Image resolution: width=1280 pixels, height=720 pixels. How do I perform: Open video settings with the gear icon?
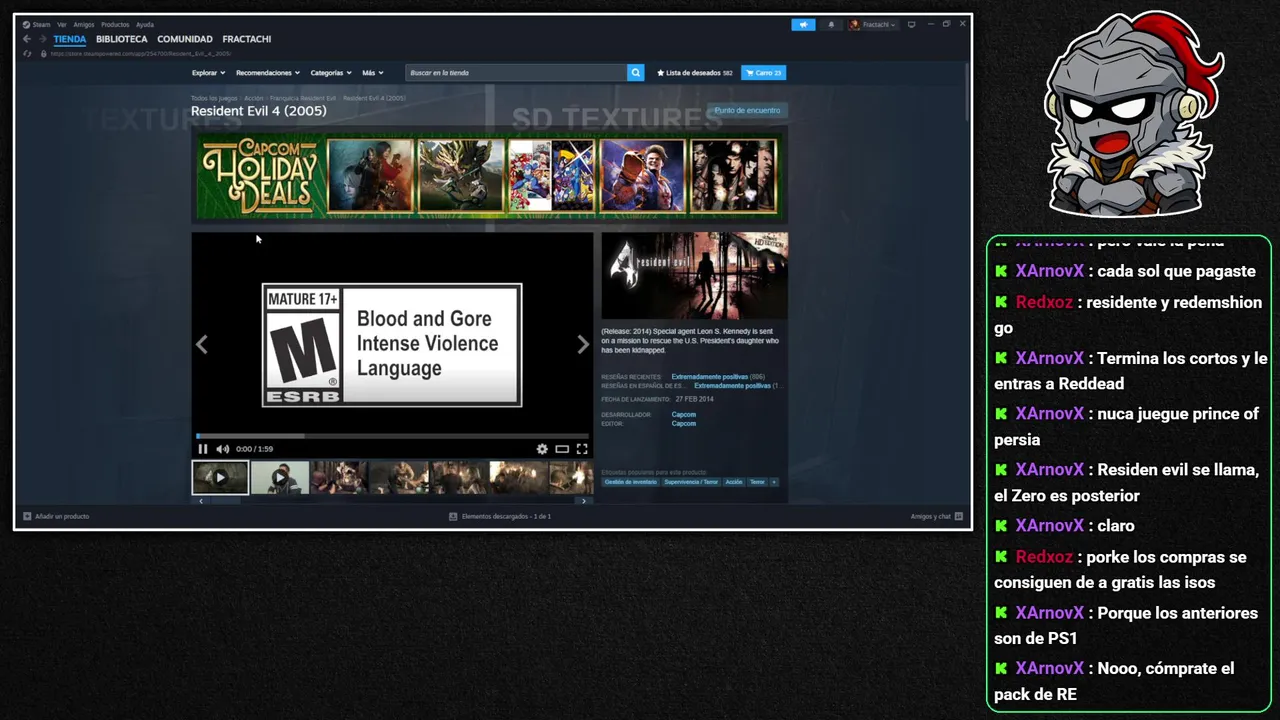[x=542, y=449]
